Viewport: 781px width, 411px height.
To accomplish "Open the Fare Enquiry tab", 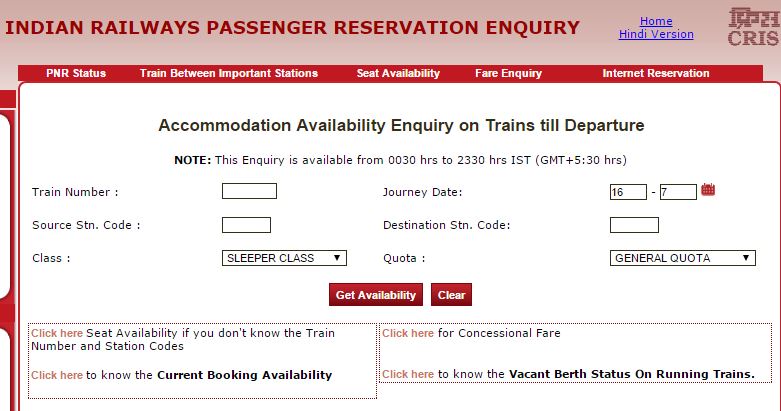I will point(507,73).
